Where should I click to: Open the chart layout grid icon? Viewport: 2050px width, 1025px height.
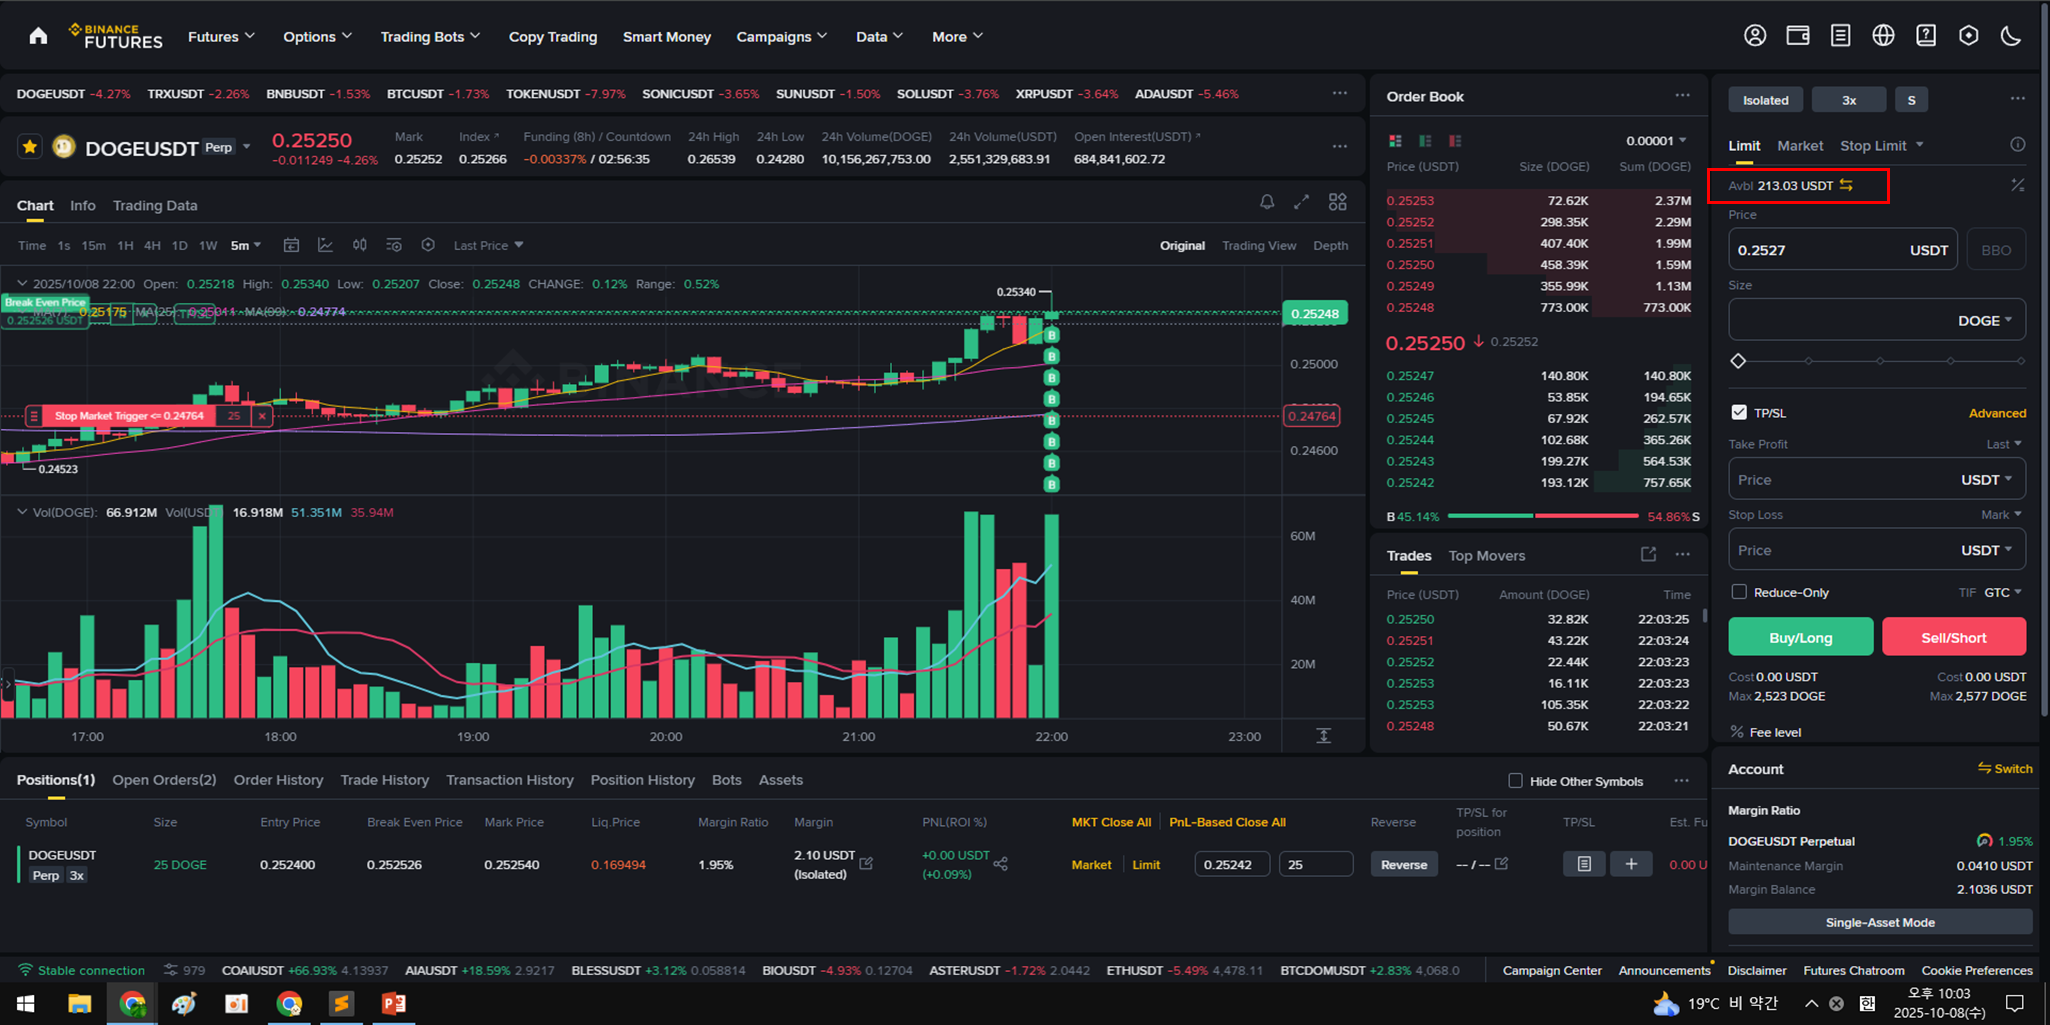[x=1337, y=202]
